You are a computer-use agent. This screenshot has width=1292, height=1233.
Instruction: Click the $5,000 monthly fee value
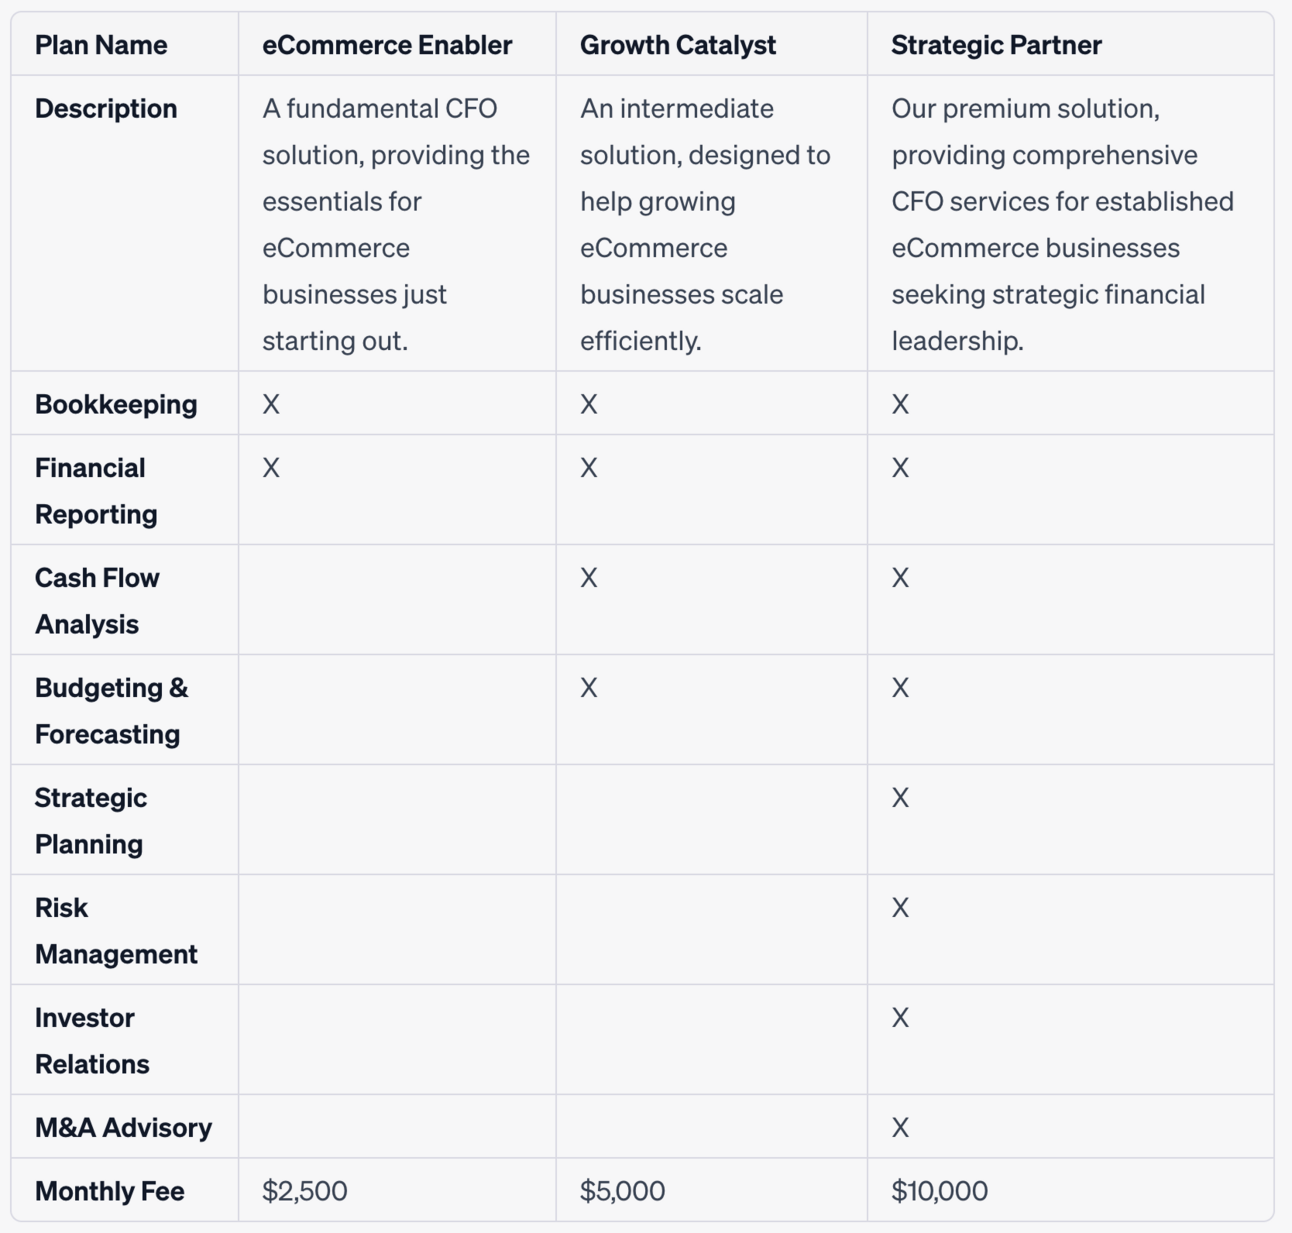622,1191
